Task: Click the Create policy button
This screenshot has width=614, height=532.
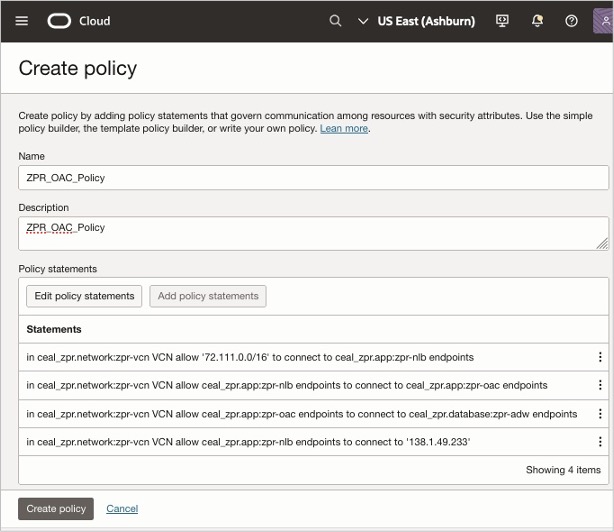Action: pyautogui.click(x=56, y=509)
